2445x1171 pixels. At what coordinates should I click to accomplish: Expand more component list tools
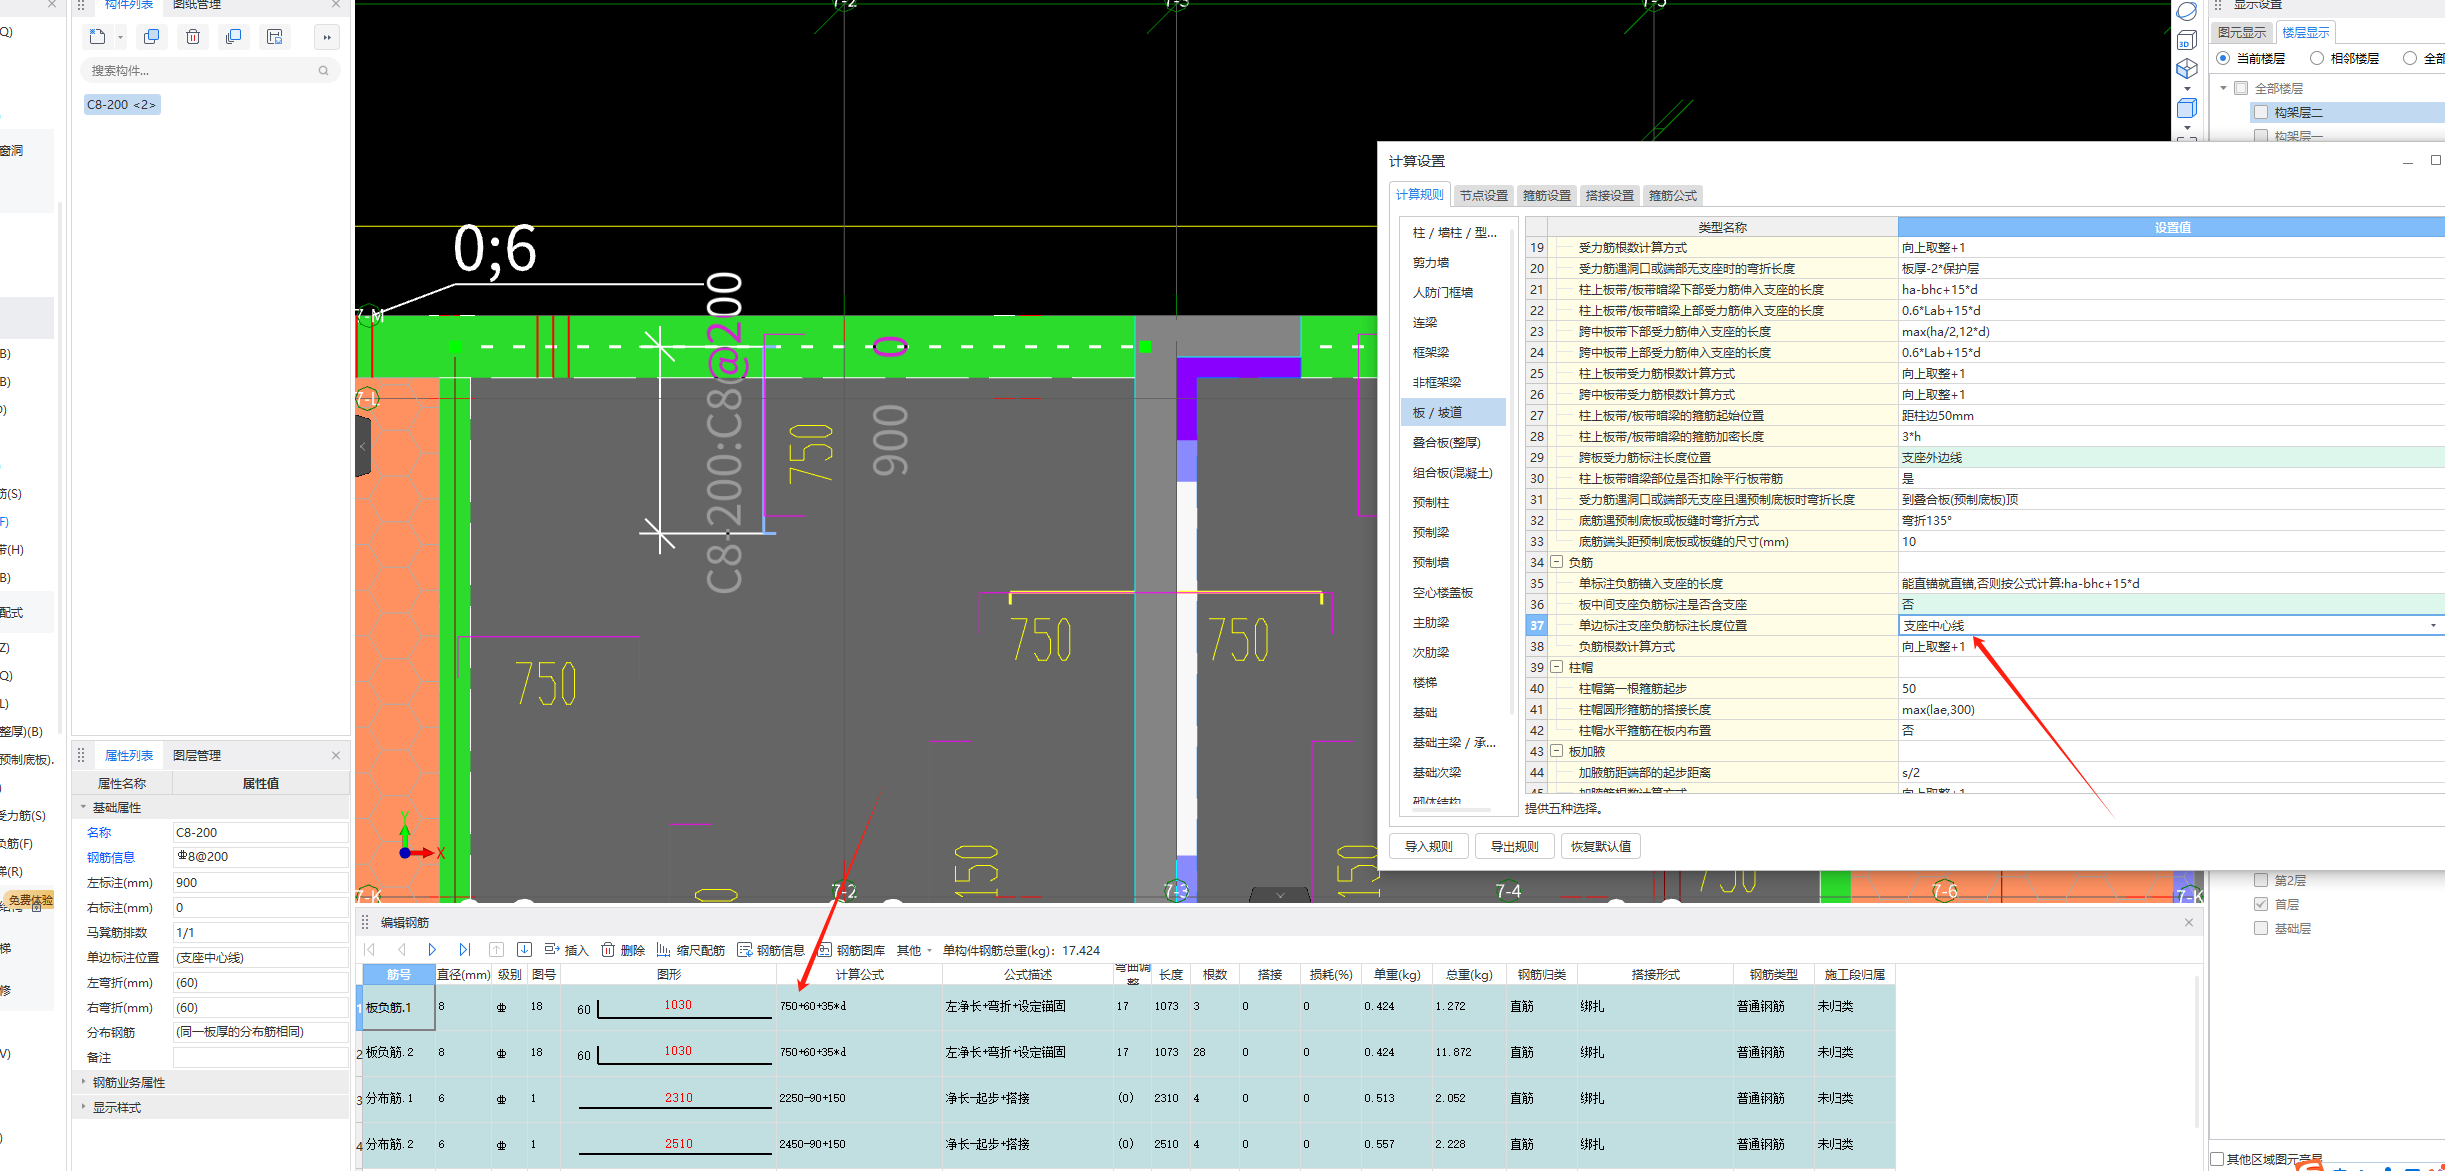tap(327, 37)
